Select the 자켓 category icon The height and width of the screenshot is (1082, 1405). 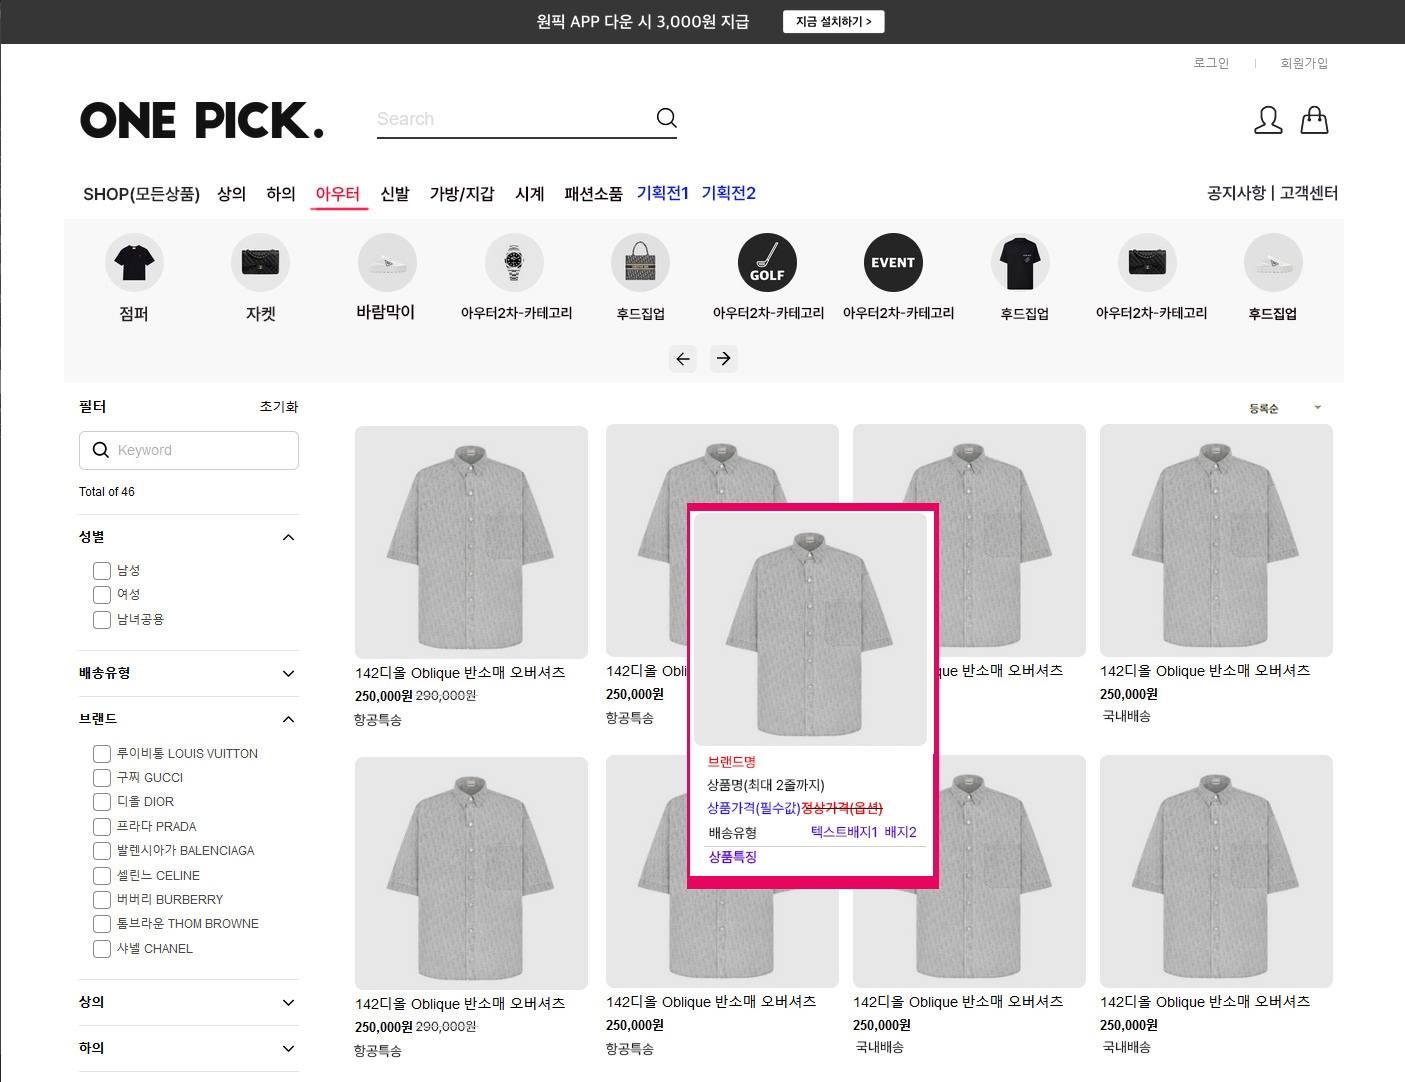point(260,262)
